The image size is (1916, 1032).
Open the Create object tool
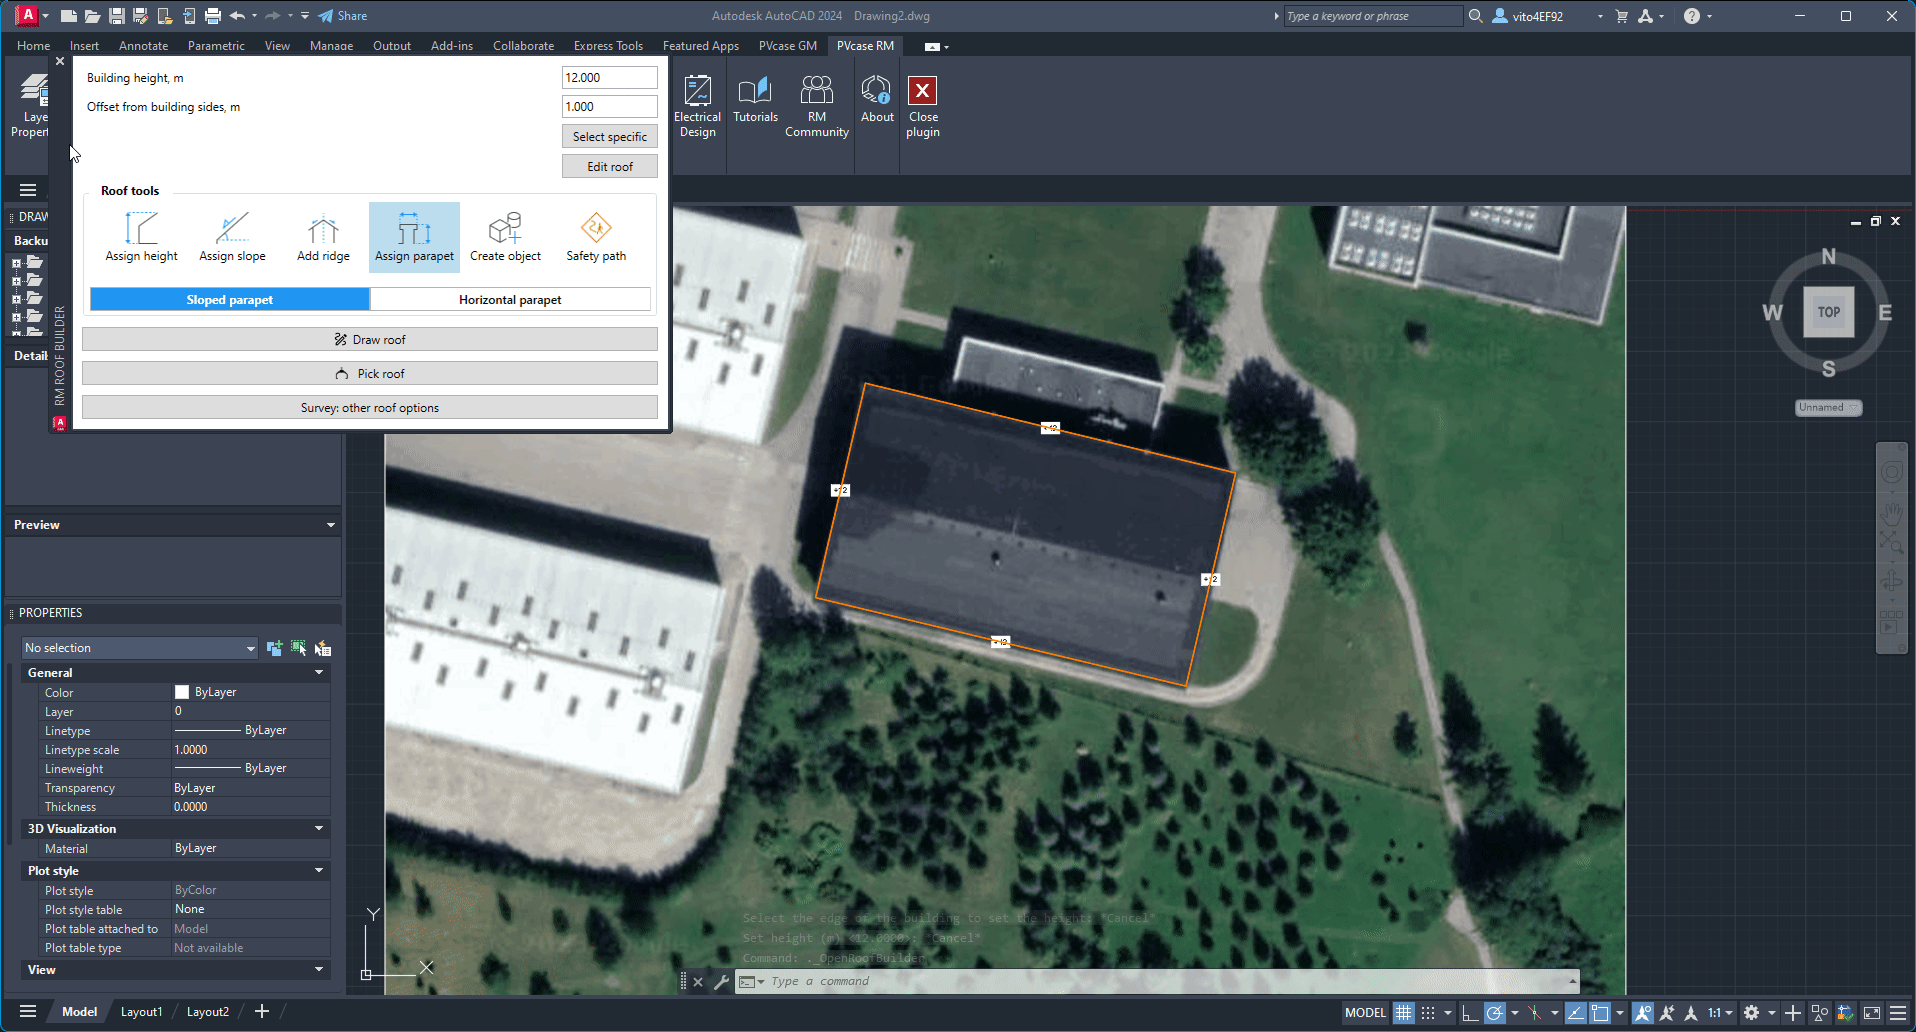505,237
